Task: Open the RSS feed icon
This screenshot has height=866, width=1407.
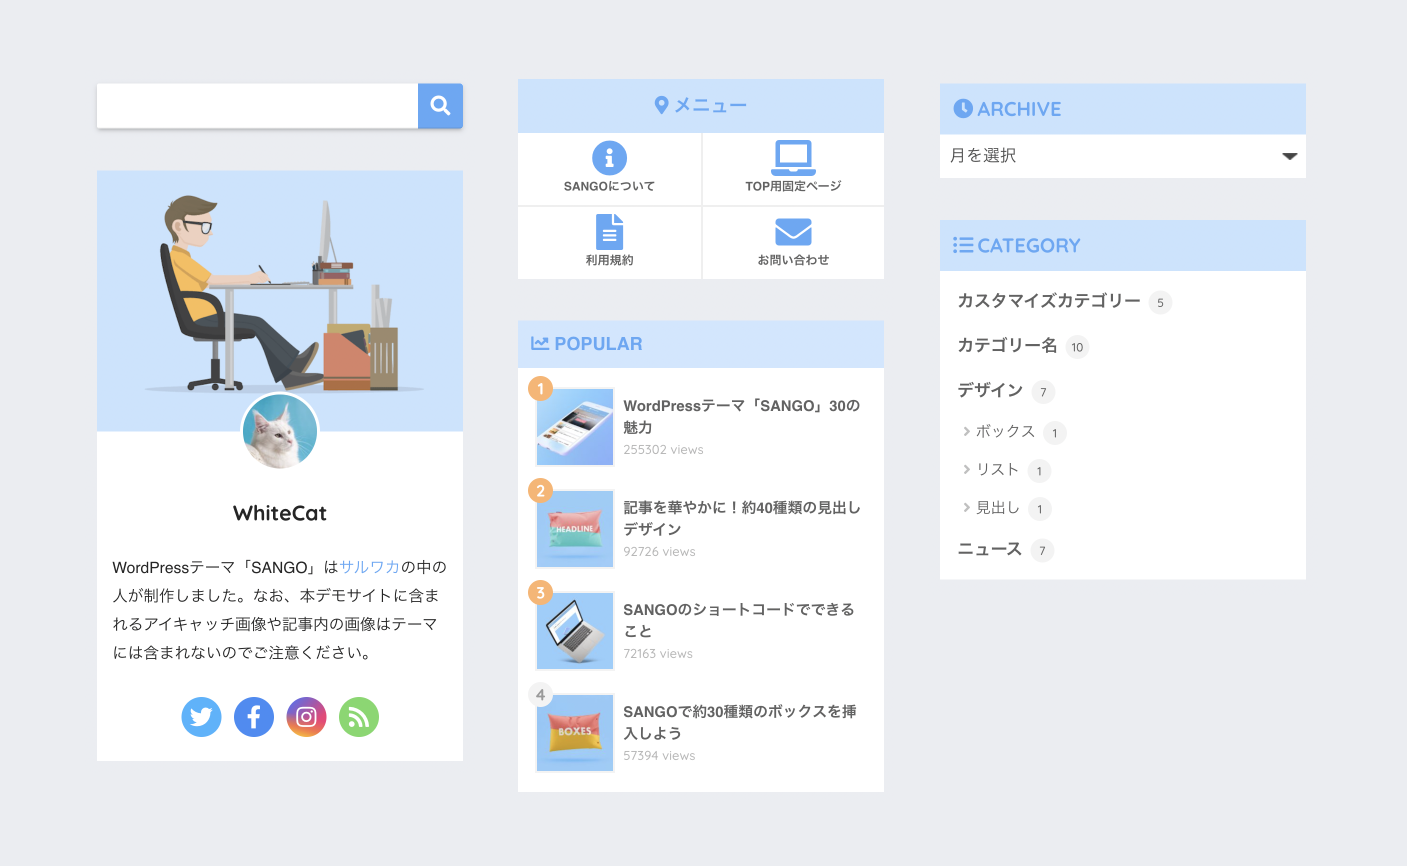Action: [358, 717]
